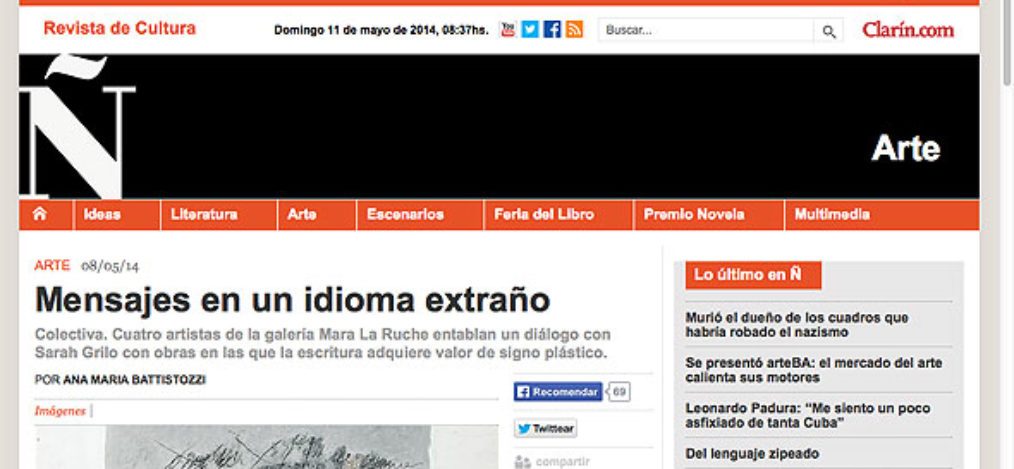Click the article artwork image
Image resolution: width=1014 pixels, height=469 pixels.
click(266, 447)
